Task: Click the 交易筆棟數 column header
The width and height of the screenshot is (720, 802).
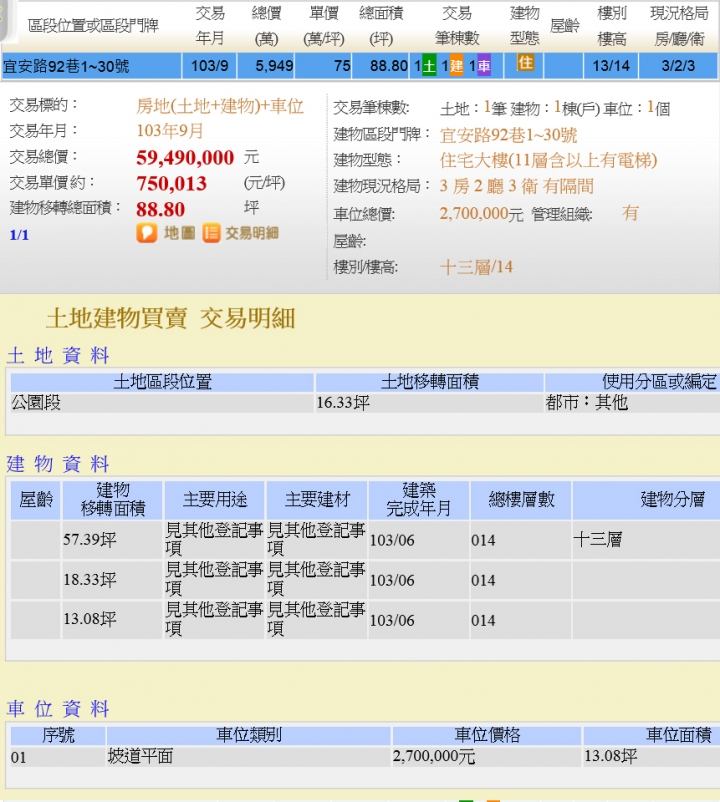Action: click(x=457, y=26)
